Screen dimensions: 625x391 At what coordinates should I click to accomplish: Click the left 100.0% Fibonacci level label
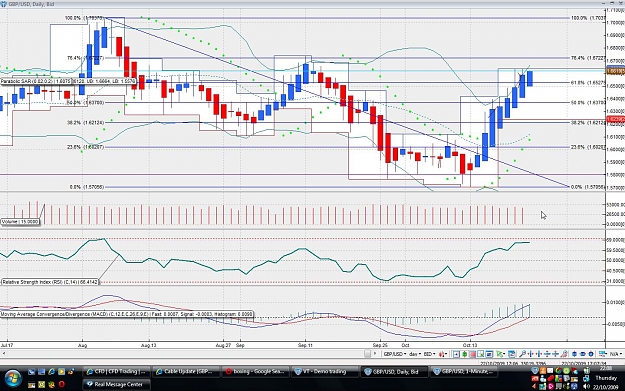click(x=84, y=18)
